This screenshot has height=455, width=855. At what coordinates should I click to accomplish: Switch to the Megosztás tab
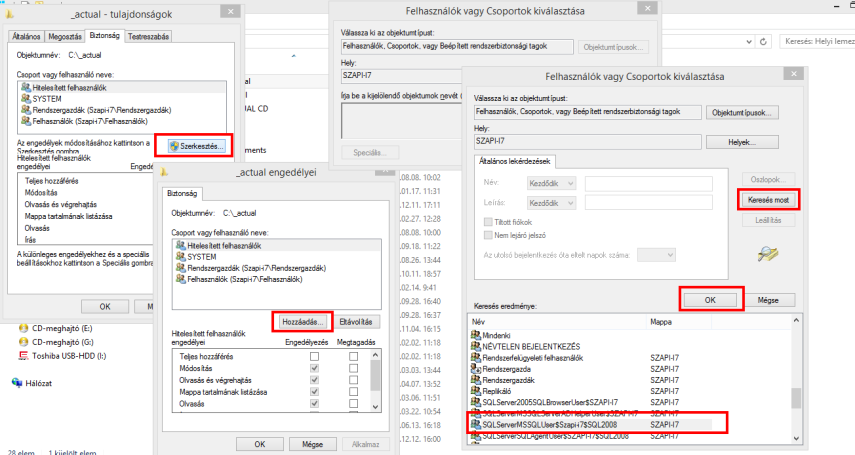click(x=67, y=36)
